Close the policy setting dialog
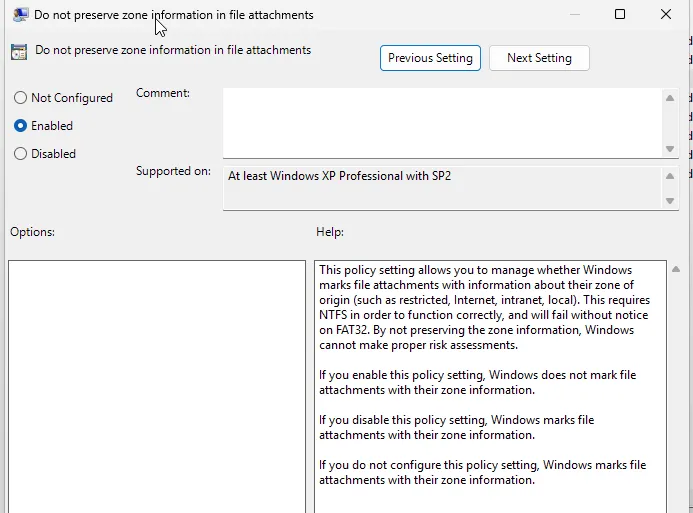 coord(666,15)
